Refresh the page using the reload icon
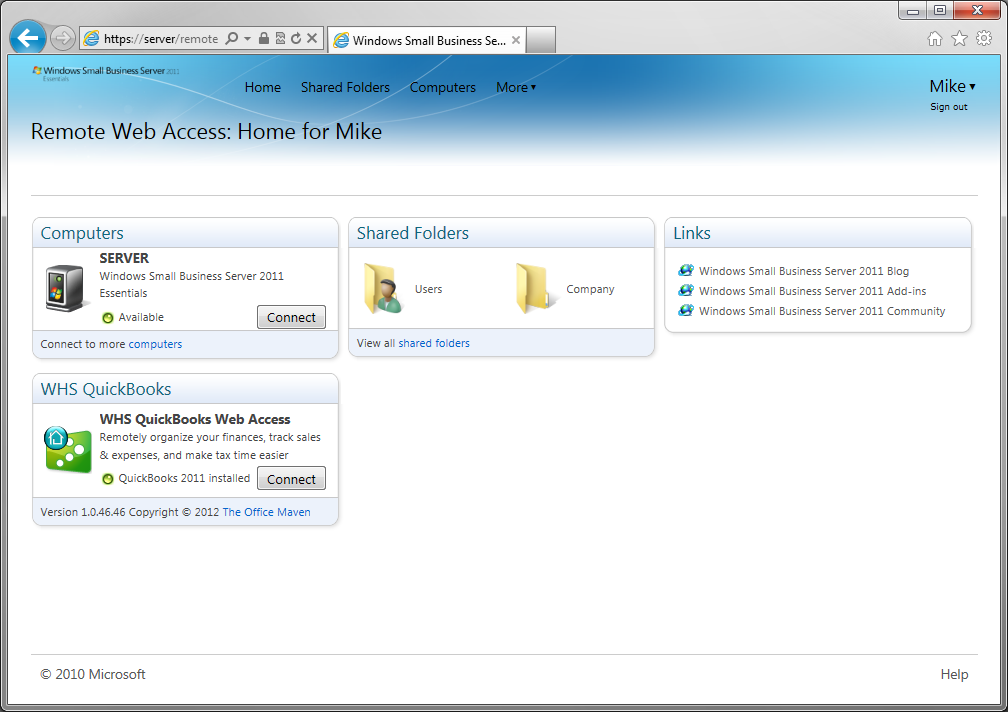This screenshot has height=712, width=1008. [296, 39]
